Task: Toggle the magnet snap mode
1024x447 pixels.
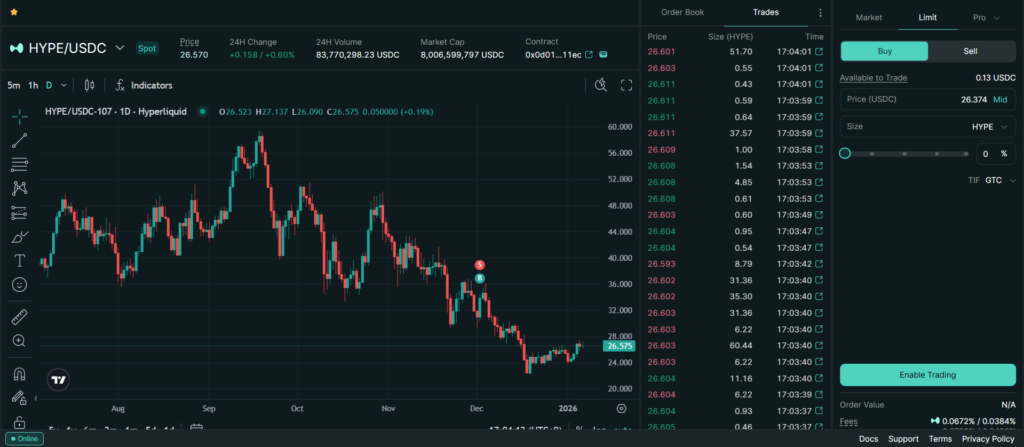Action: (19, 375)
